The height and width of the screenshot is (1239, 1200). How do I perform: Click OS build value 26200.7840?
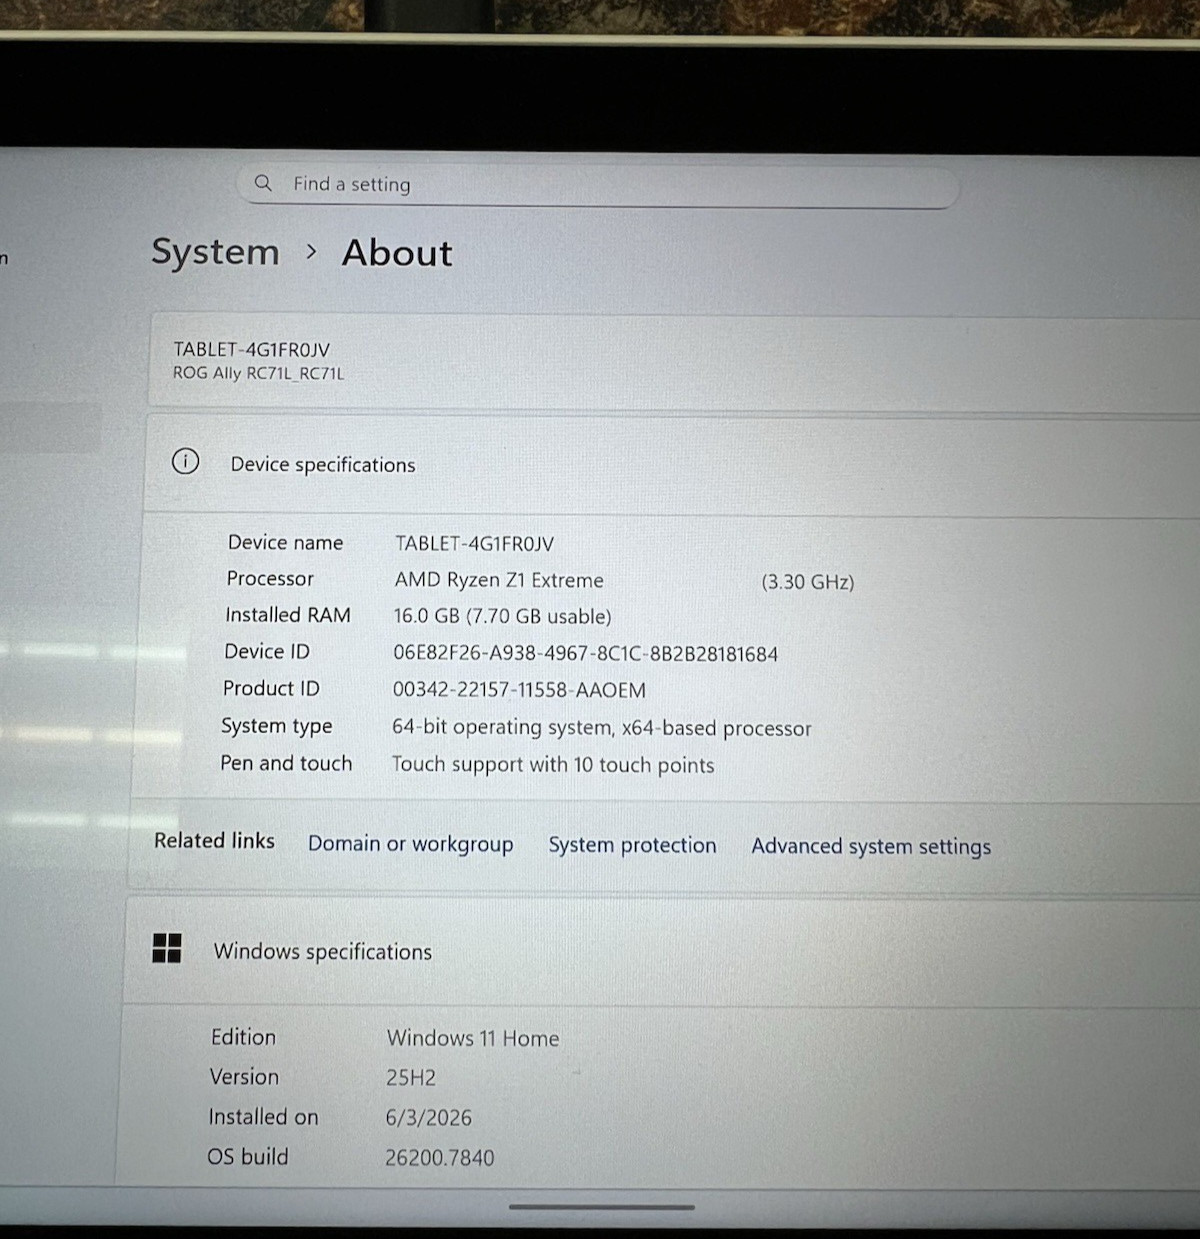[x=439, y=1158]
